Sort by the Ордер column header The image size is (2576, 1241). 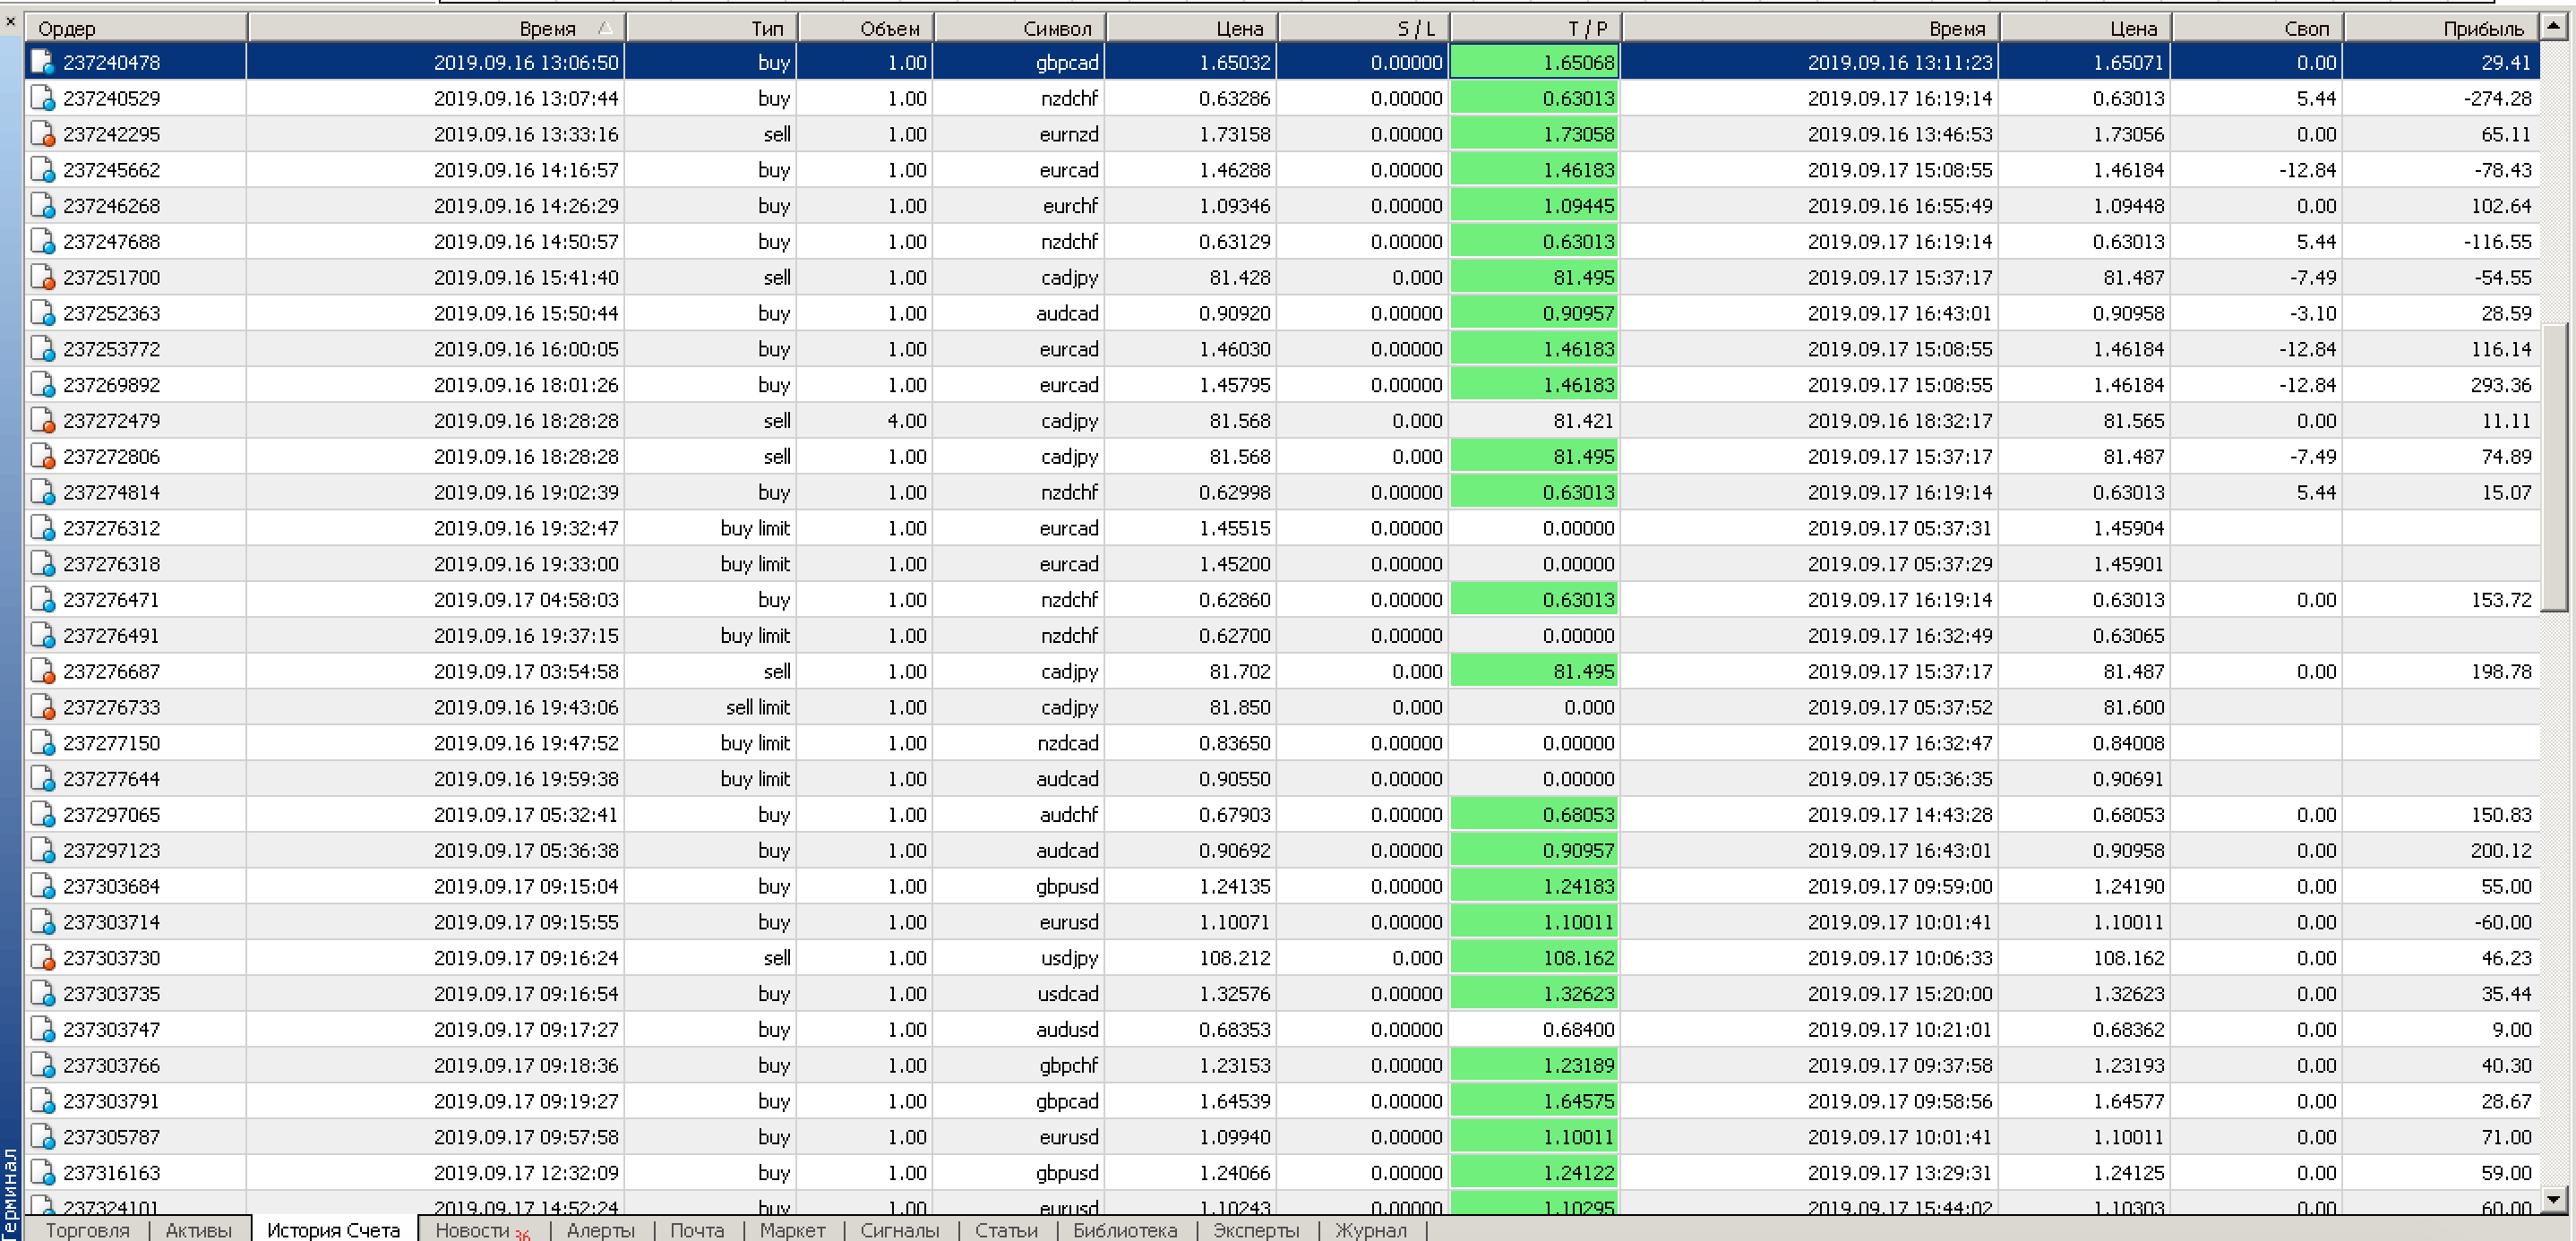click(x=136, y=28)
